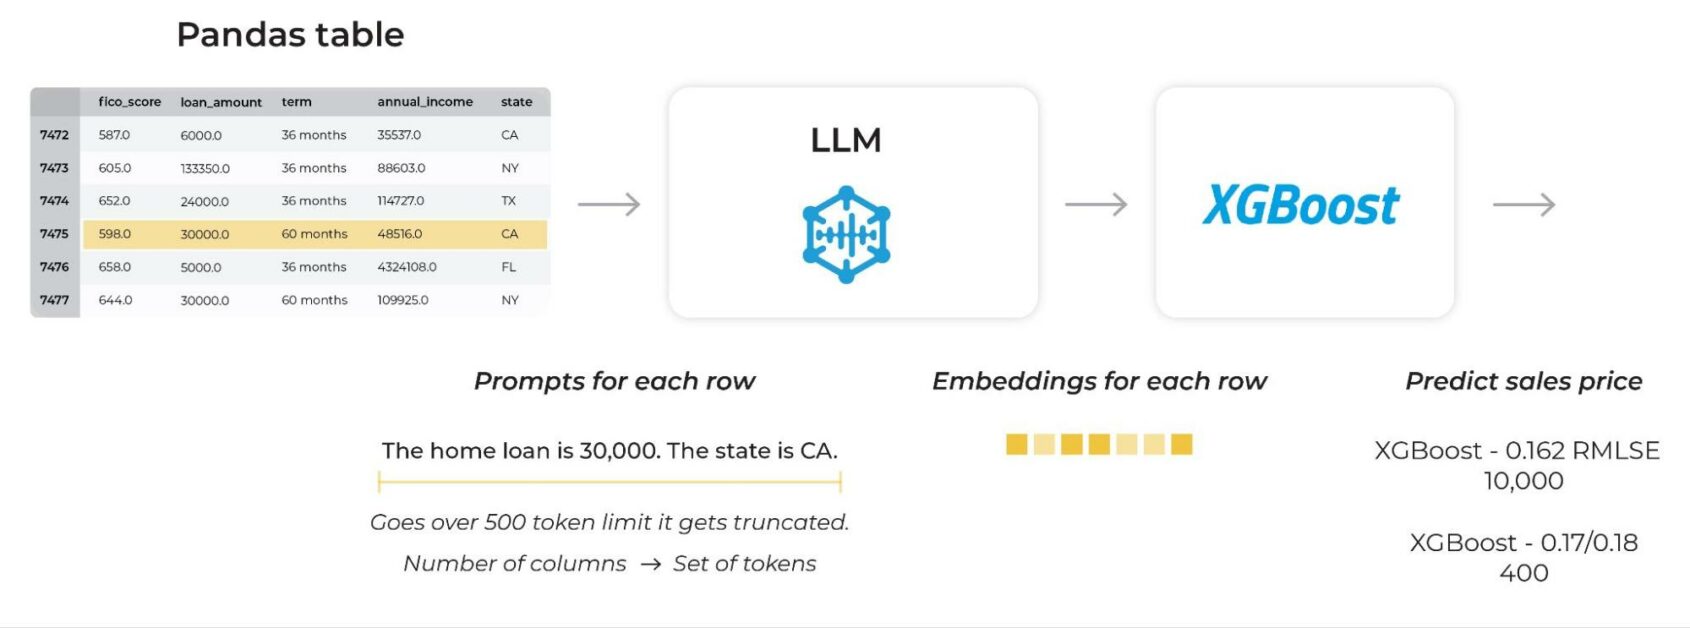Click the Predict sales price heading
Image resolution: width=1690 pixels, height=628 pixels.
pos(1523,381)
